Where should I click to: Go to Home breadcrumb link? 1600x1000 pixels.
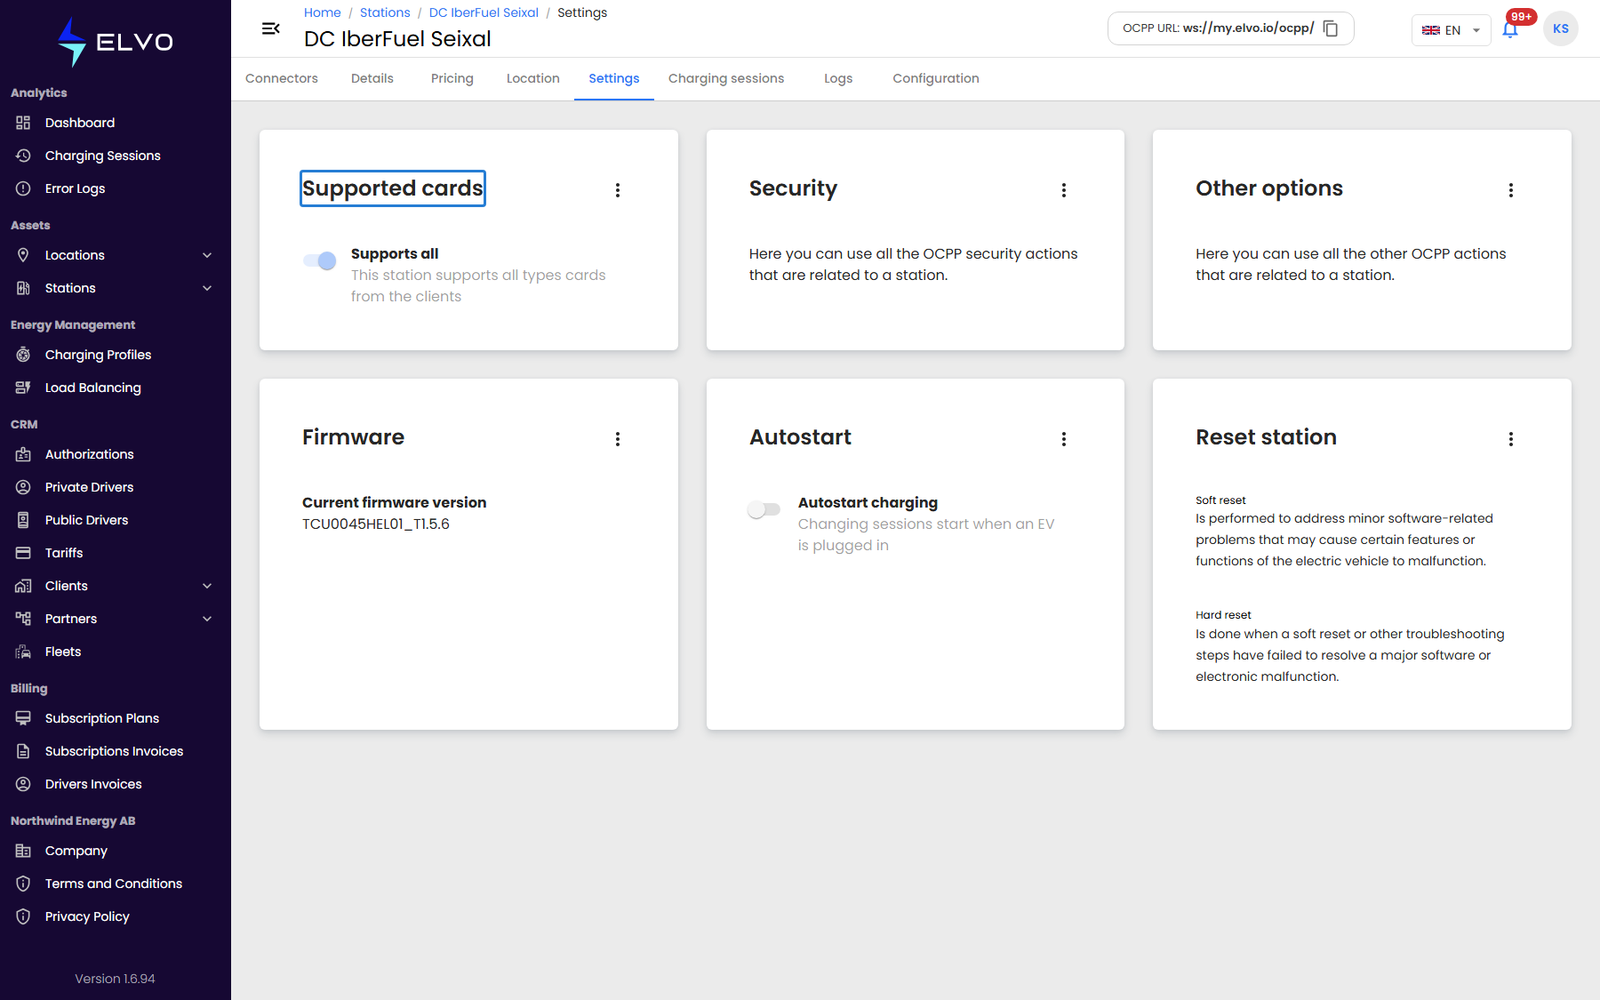[x=322, y=13]
